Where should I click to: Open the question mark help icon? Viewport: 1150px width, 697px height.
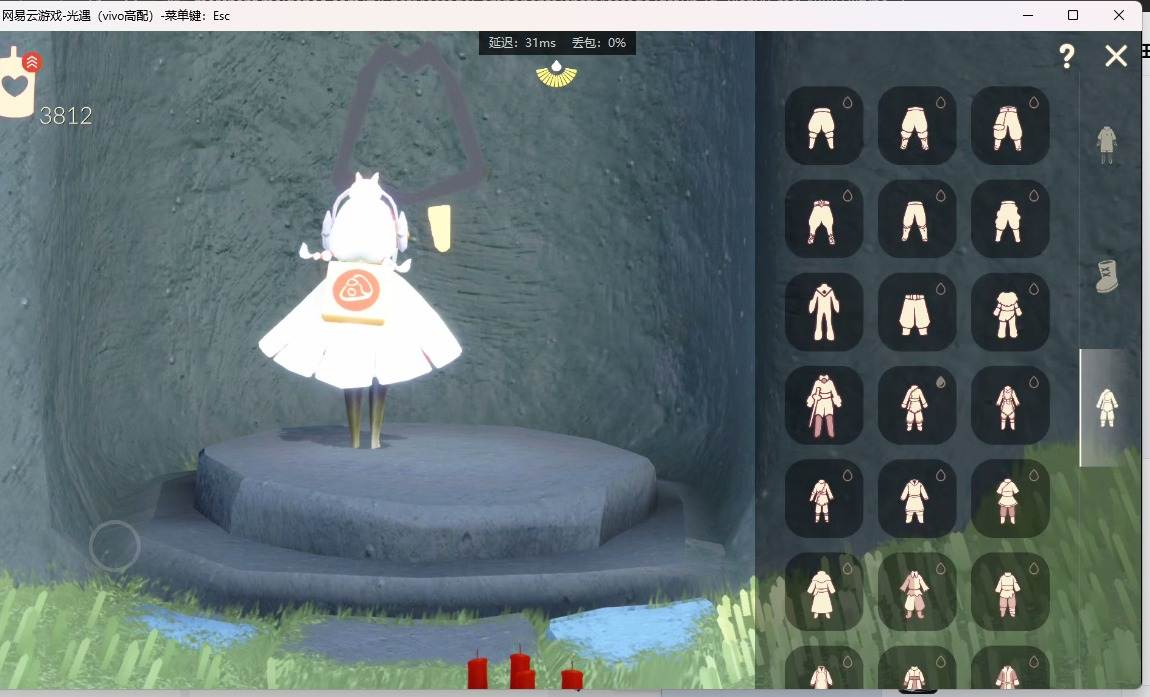1066,56
